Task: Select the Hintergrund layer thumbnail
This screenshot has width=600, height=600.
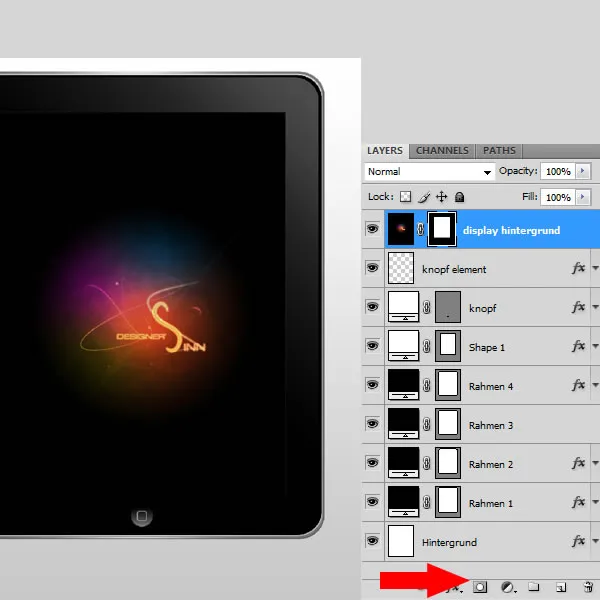Action: point(401,541)
